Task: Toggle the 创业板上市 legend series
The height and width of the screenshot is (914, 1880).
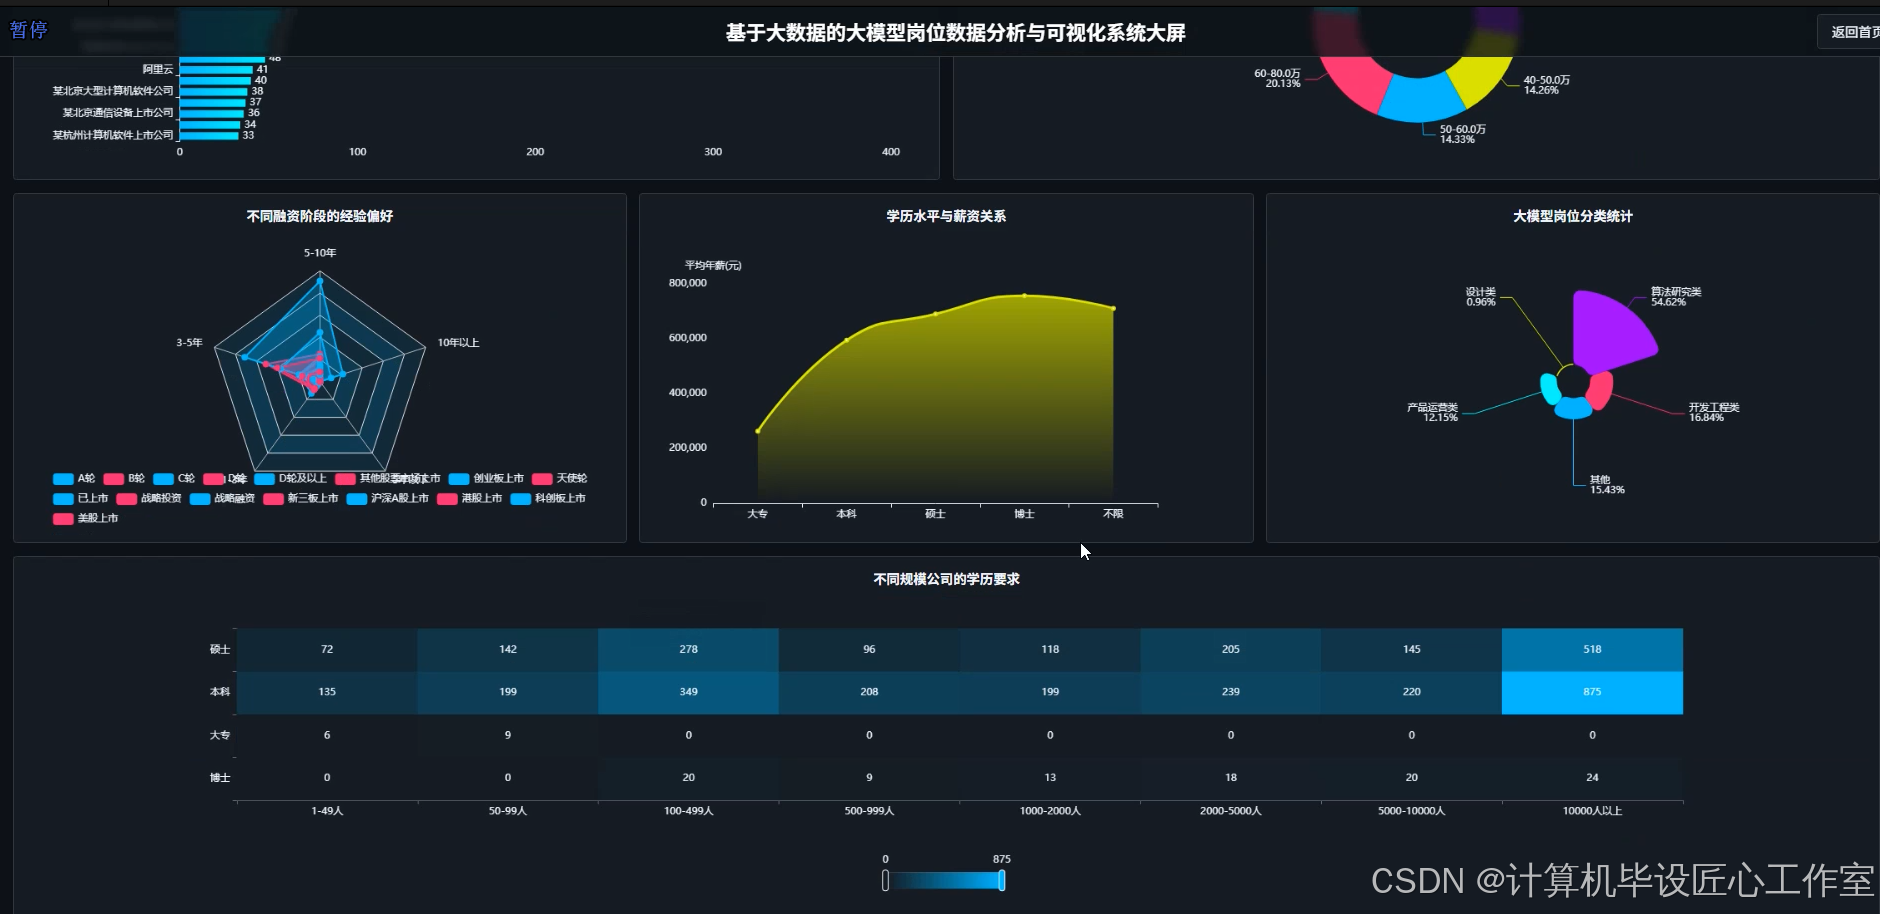Action: coord(486,478)
